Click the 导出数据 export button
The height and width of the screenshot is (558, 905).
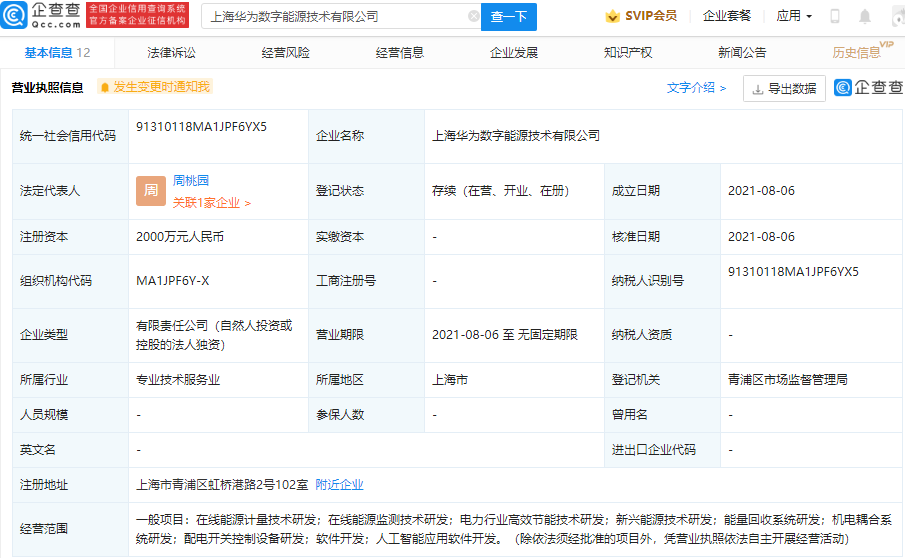784,88
